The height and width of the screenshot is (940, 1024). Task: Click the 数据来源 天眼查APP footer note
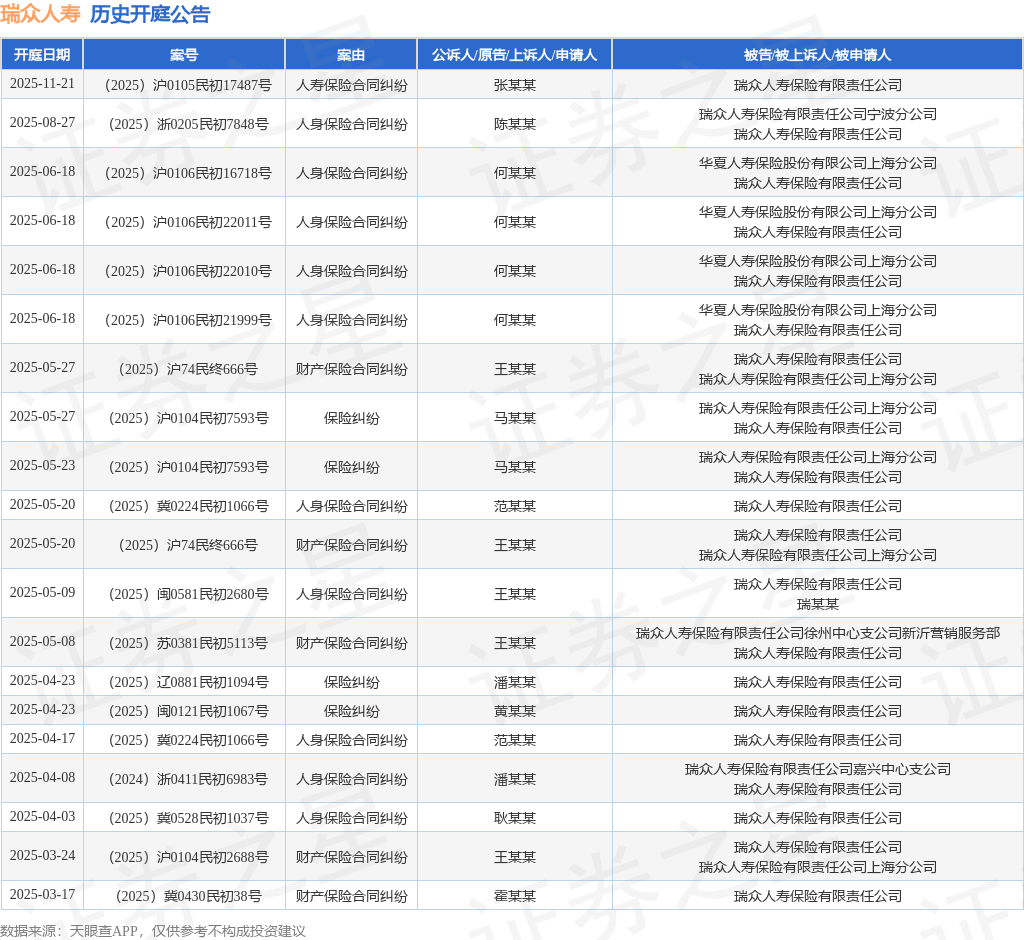point(153,931)
